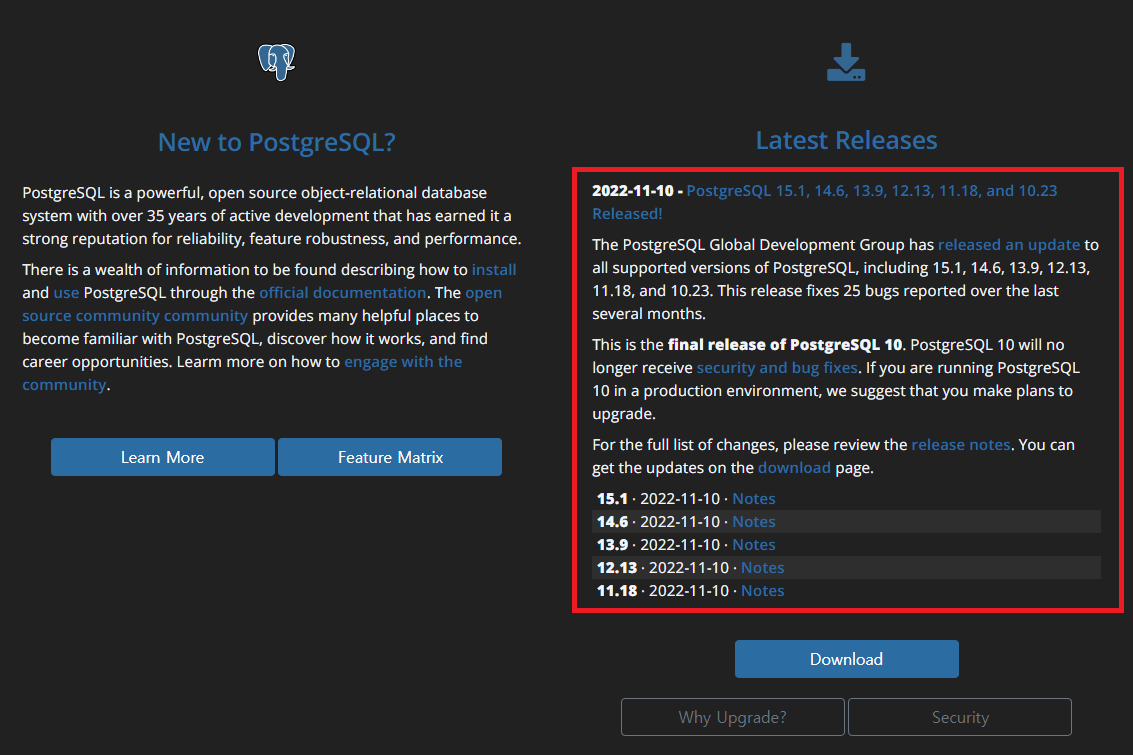Click the download tray icon above Latest Releases
The height and width of the screenshot is (755, 1133).
[x=846, y=62]
